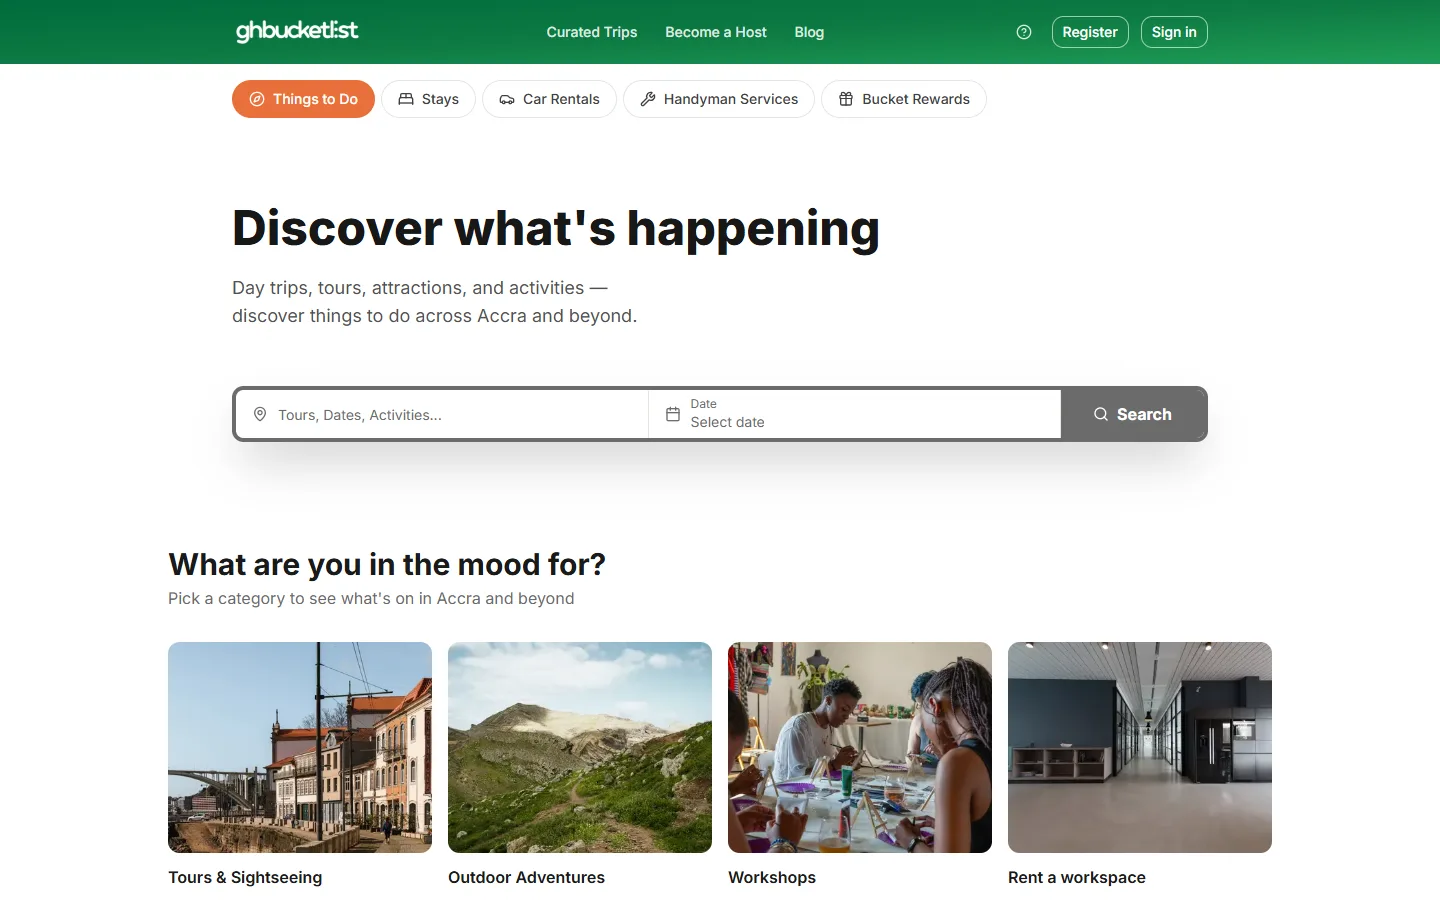Click the Register button
The image size is (1440, 900).
1090,32
